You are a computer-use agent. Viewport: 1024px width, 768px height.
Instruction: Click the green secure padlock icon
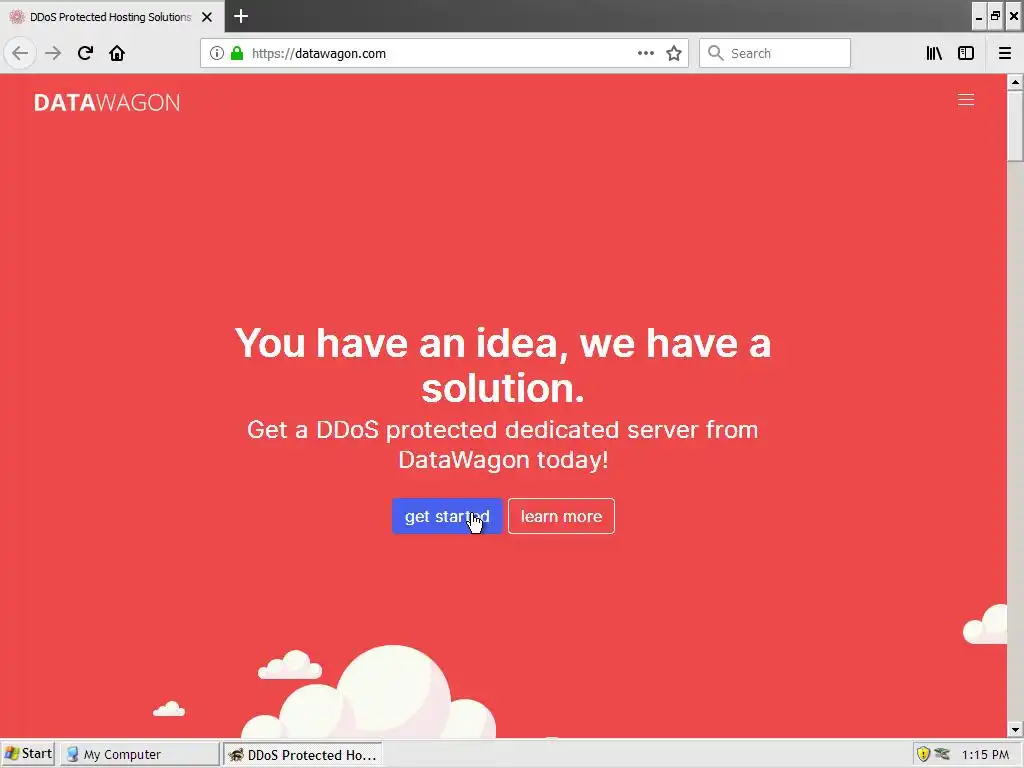pyautogui.click(x=237, y=53)
